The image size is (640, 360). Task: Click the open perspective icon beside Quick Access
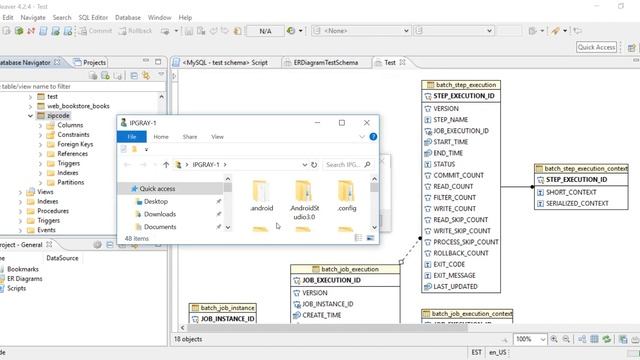click(x=631, y=48)
